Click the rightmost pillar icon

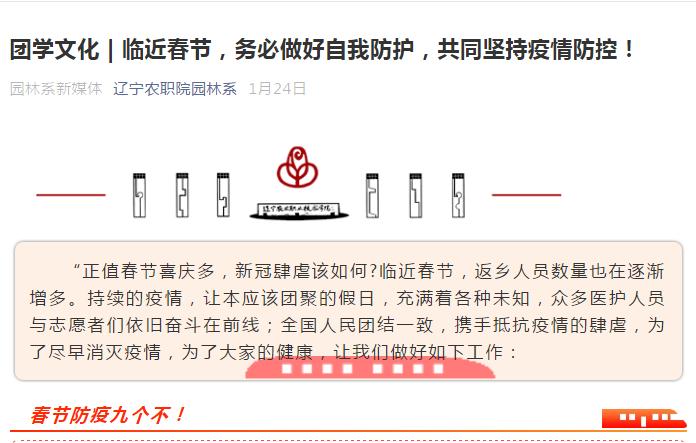point(458,195)
